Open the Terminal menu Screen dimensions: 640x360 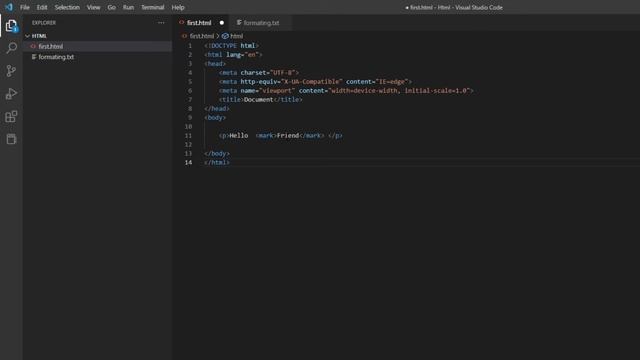[153, 7]
